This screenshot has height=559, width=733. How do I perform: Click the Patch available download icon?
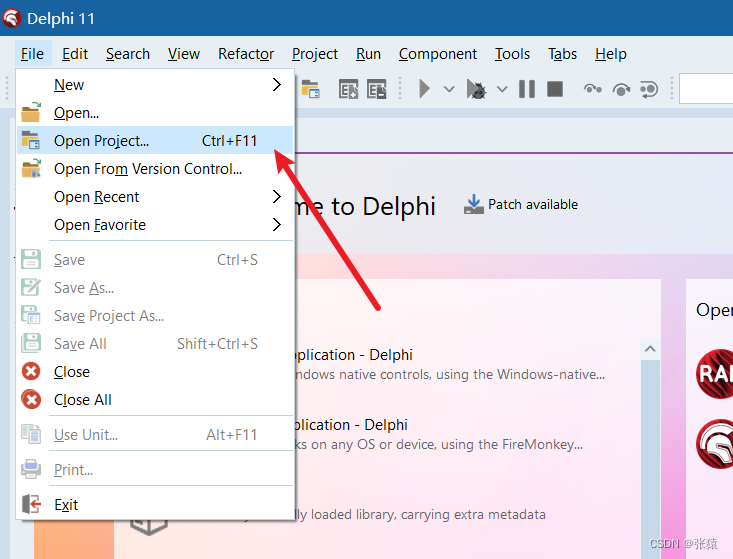click(474, 204)
